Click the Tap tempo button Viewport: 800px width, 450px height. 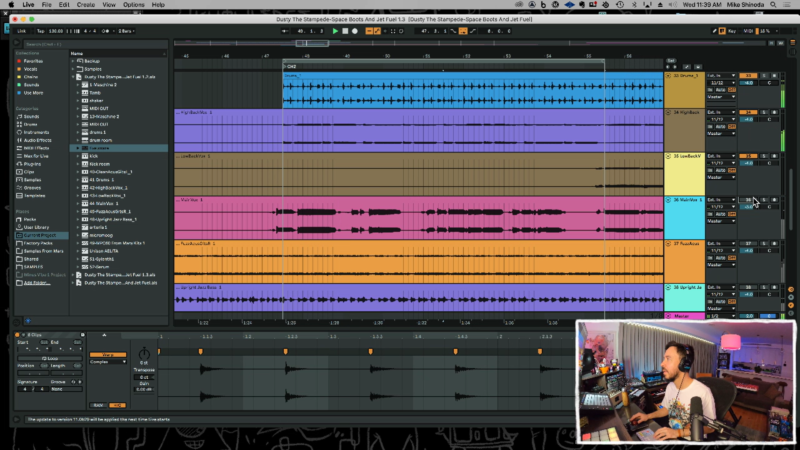point(42,31)
